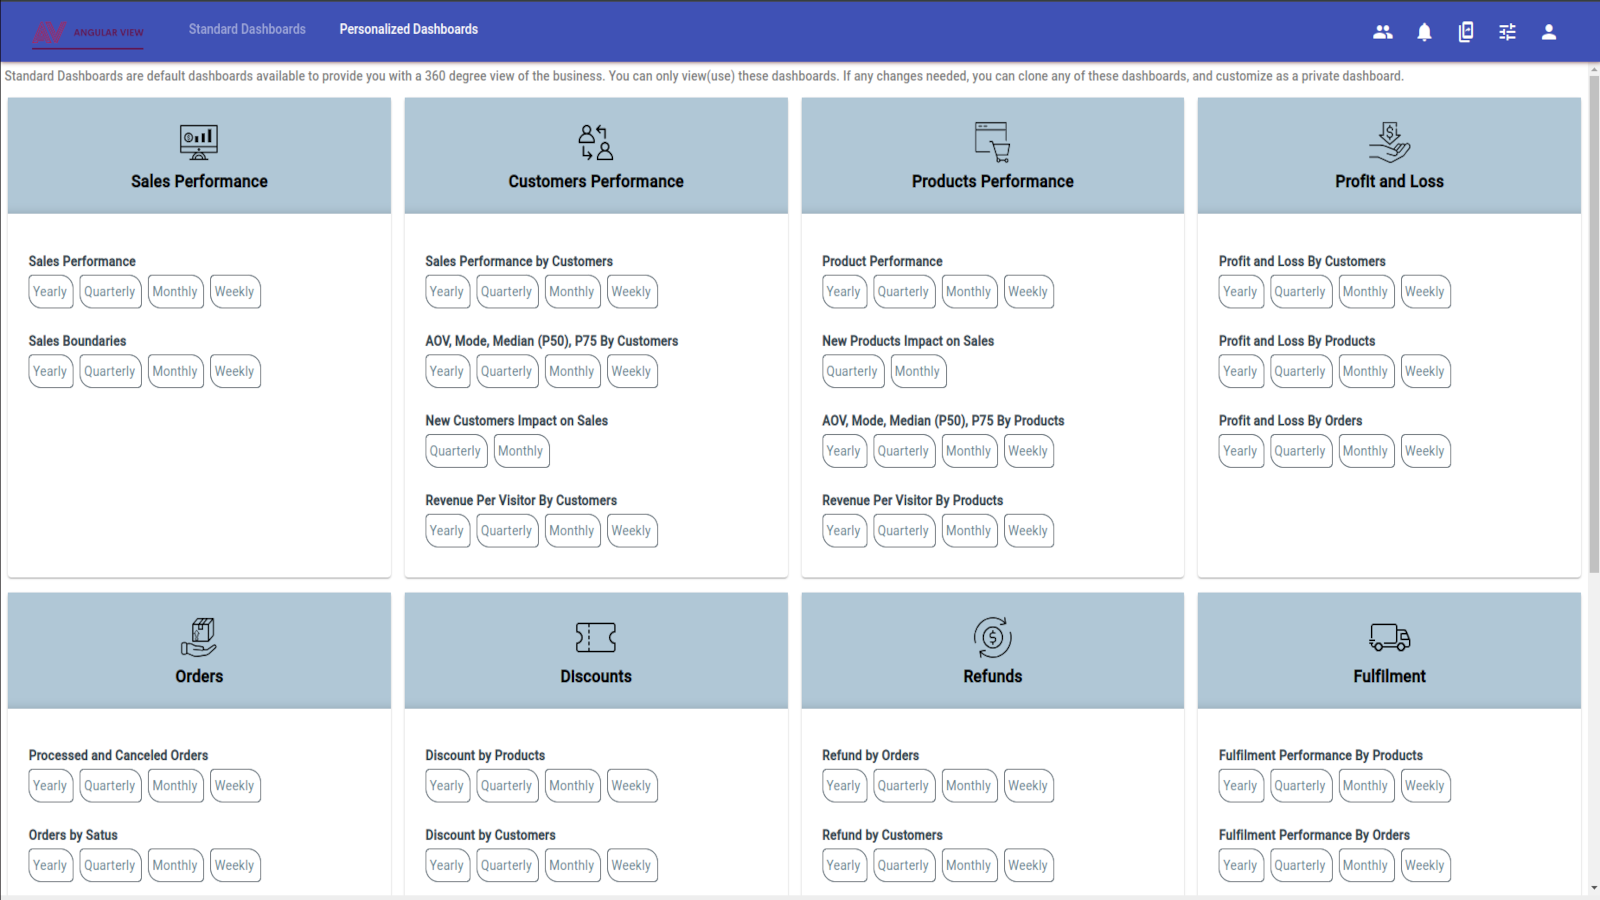
Task: Select Quarterly for New Products Impact on Sales
Action: (852, 371)
